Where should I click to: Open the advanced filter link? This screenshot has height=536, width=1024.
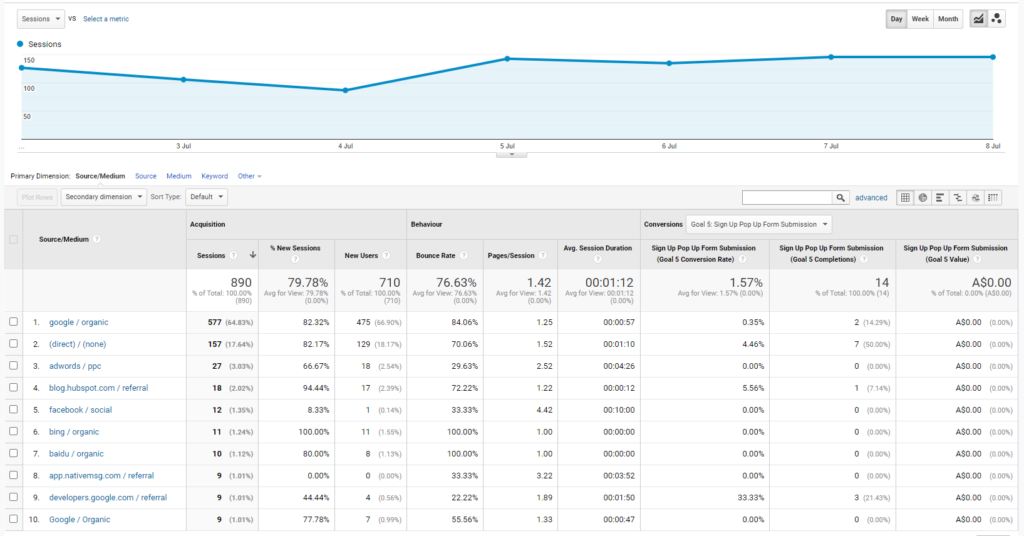coord(871,198)
